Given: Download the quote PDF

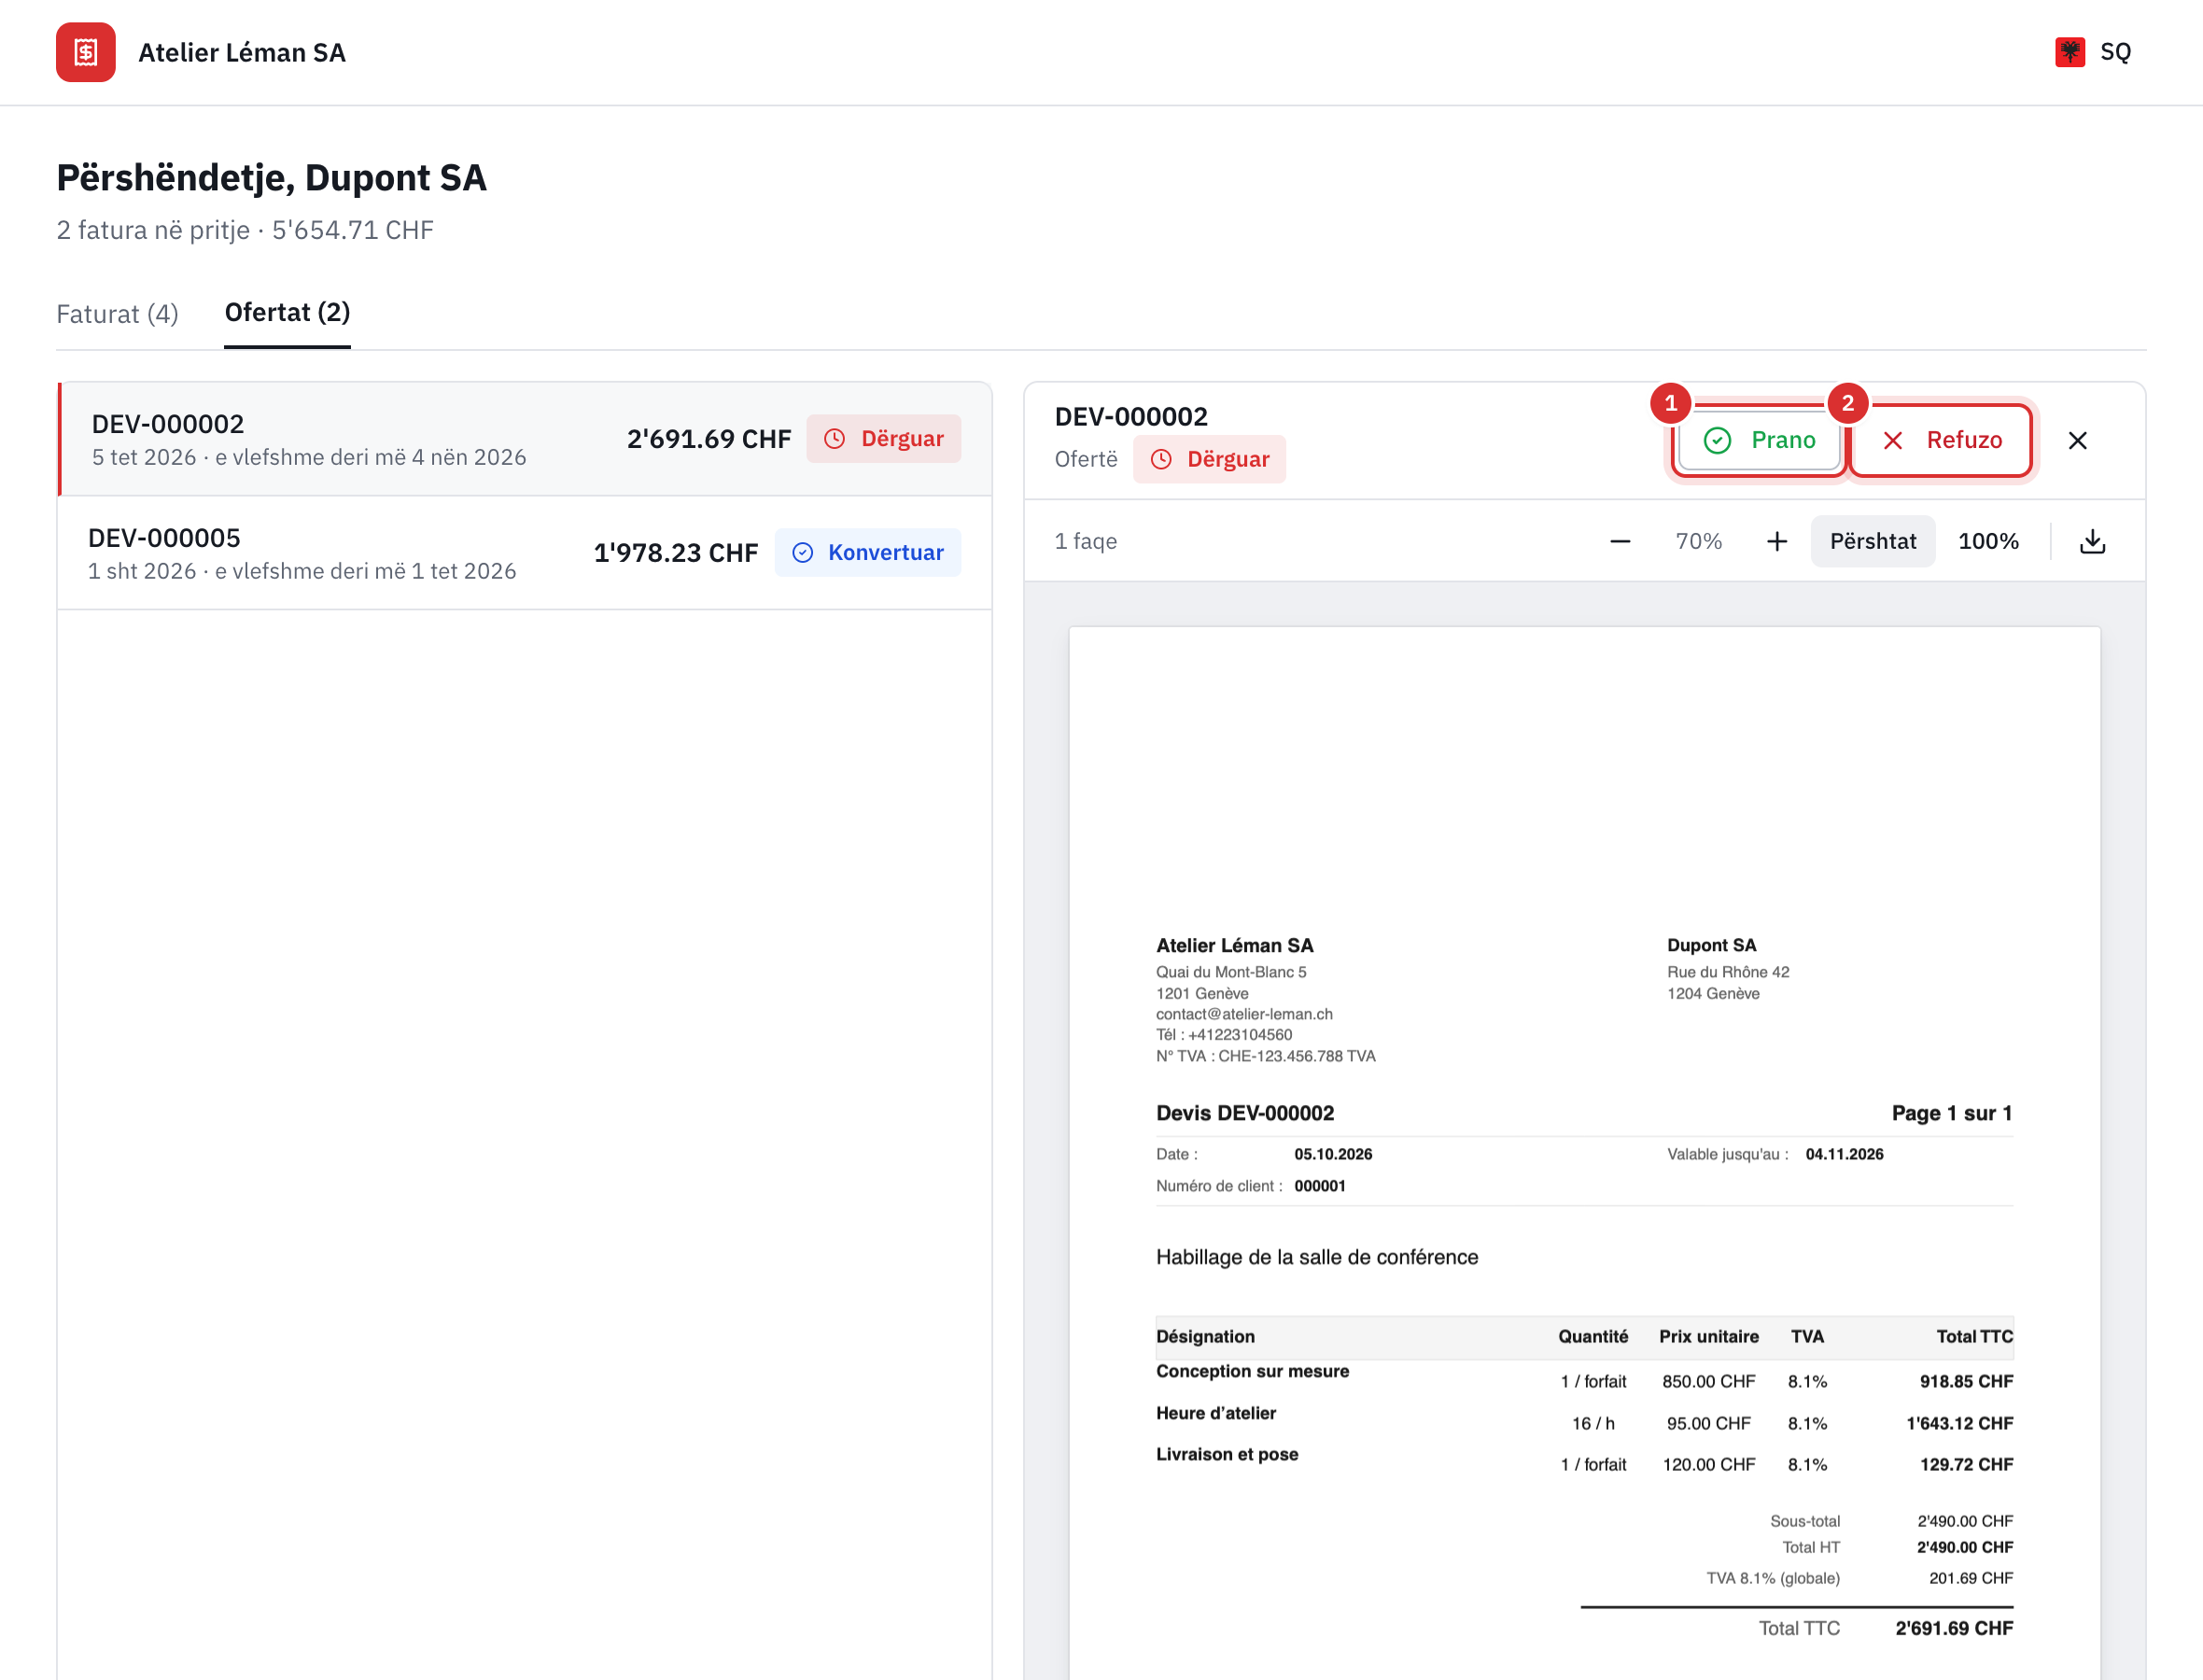Looking at the screenshot, I should [x=2092, y=541].
